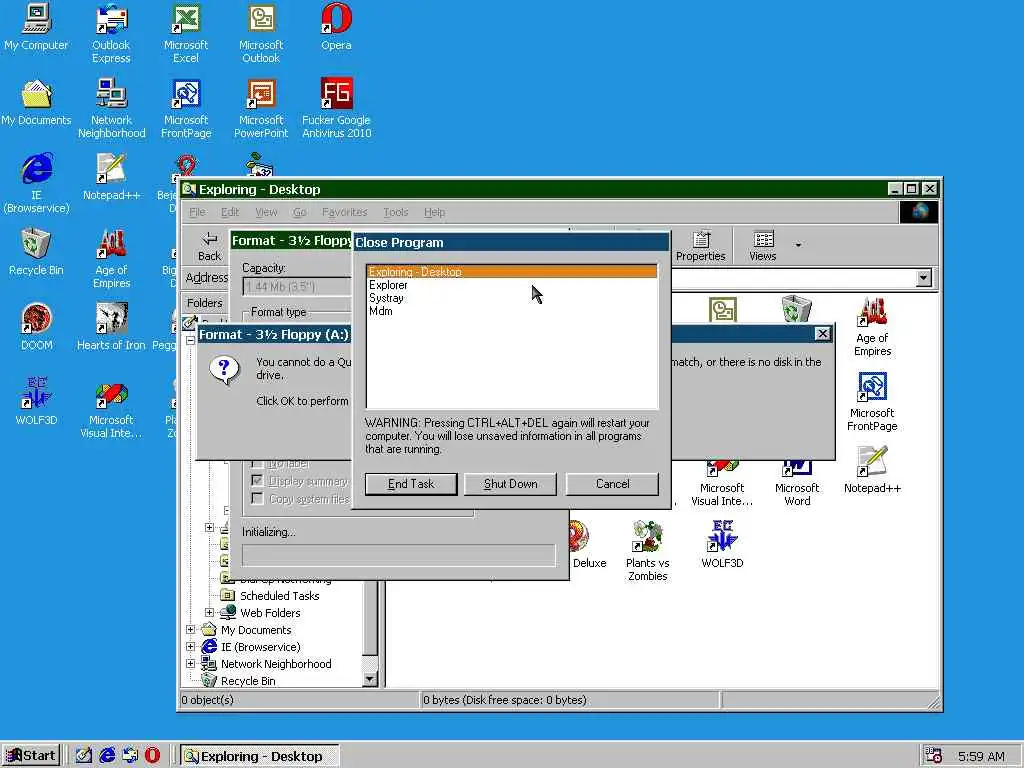
Task: Select Mdm in task list
Action: pos(512,311)
